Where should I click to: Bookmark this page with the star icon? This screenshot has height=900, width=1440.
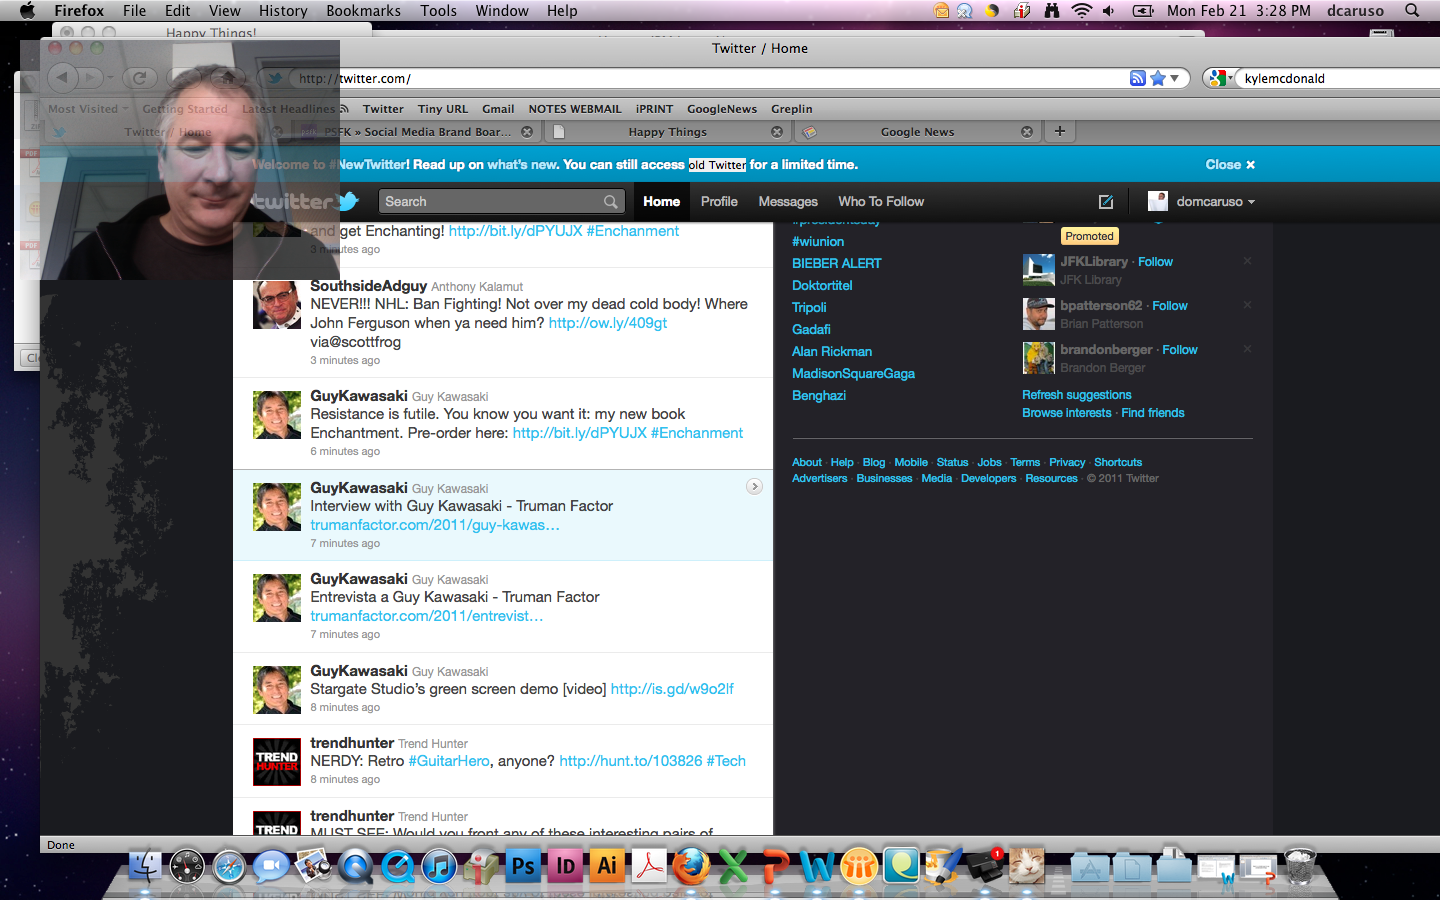coord(1158,78)
